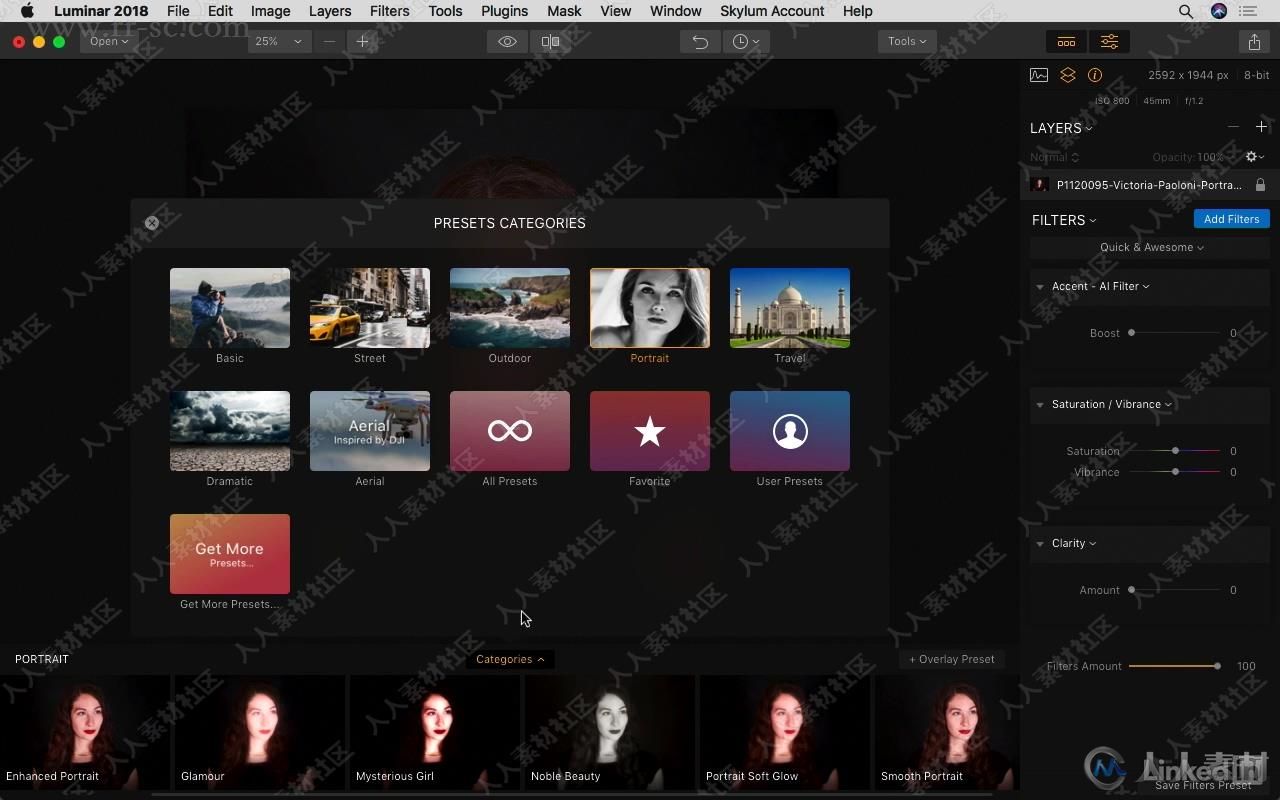Open the history clock dropdown
Viewport: 1280px width, 800px height.
pyautogui.click(x=745, y=41)
